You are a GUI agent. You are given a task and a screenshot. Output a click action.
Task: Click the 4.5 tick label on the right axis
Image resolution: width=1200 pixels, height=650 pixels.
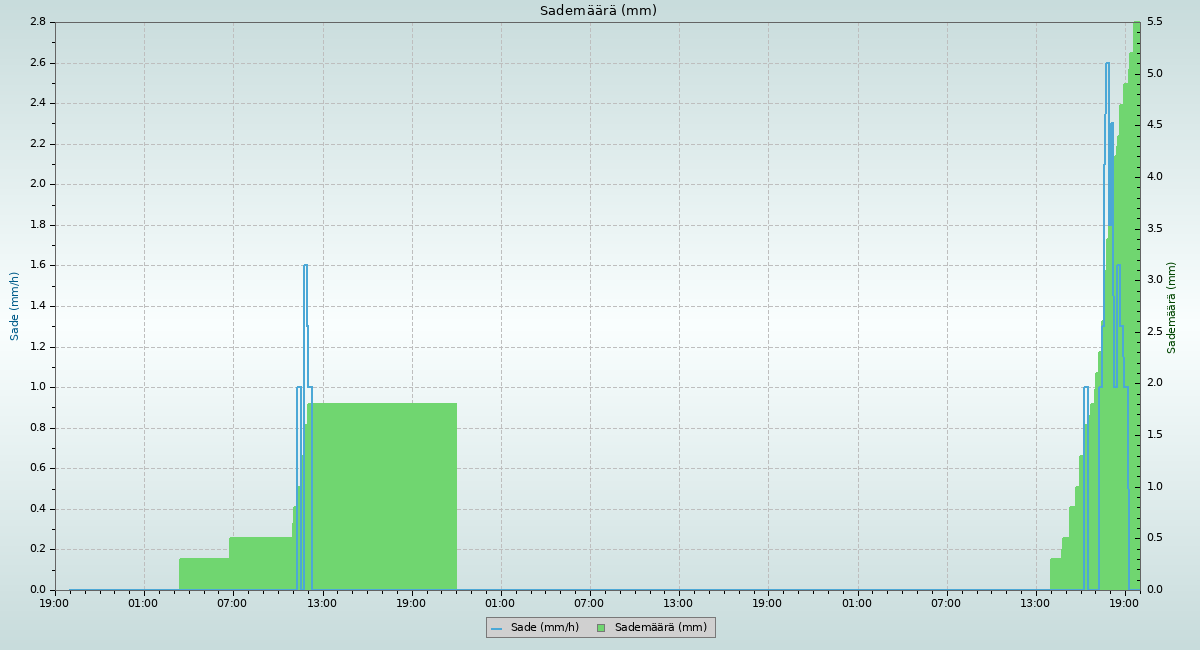point(1154,125)
